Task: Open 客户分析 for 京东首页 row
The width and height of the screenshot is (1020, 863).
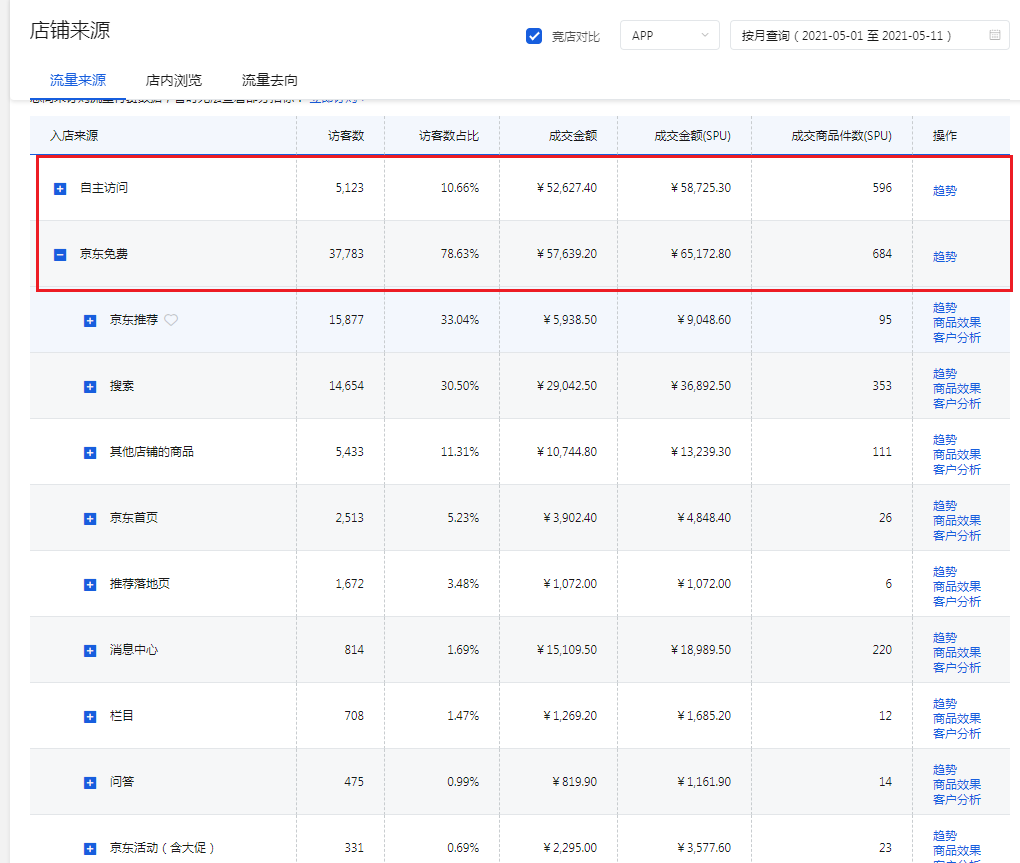Action: click(x=957, y=536)
